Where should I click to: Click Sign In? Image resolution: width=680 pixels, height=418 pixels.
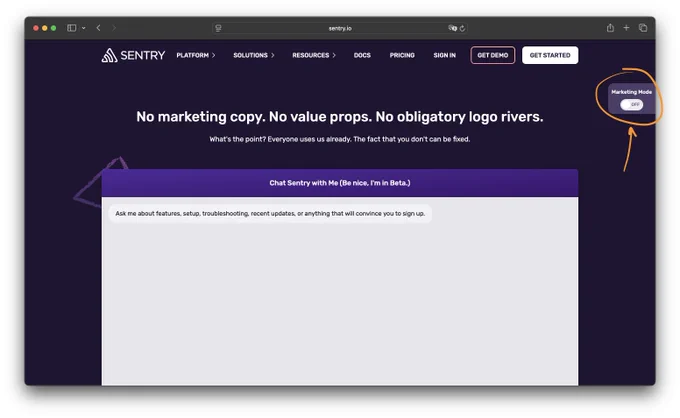(445, 56)
